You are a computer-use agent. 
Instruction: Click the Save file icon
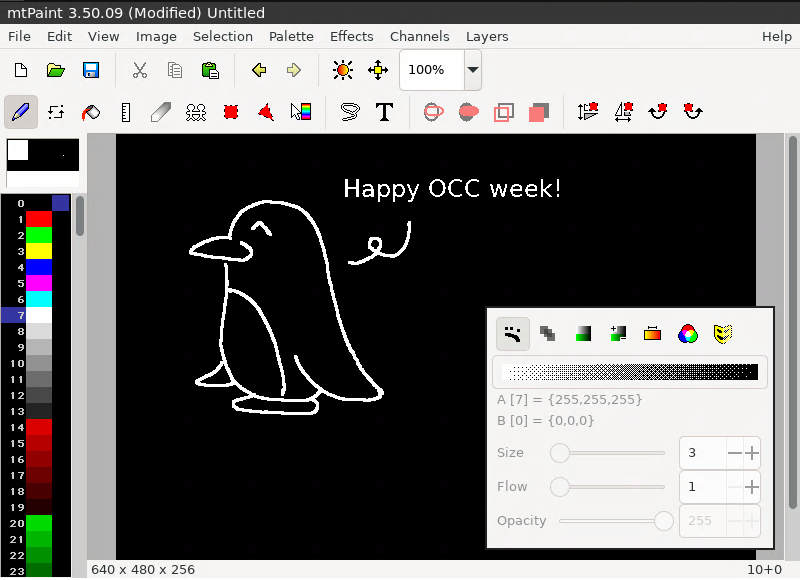click(x=90, y=70)
